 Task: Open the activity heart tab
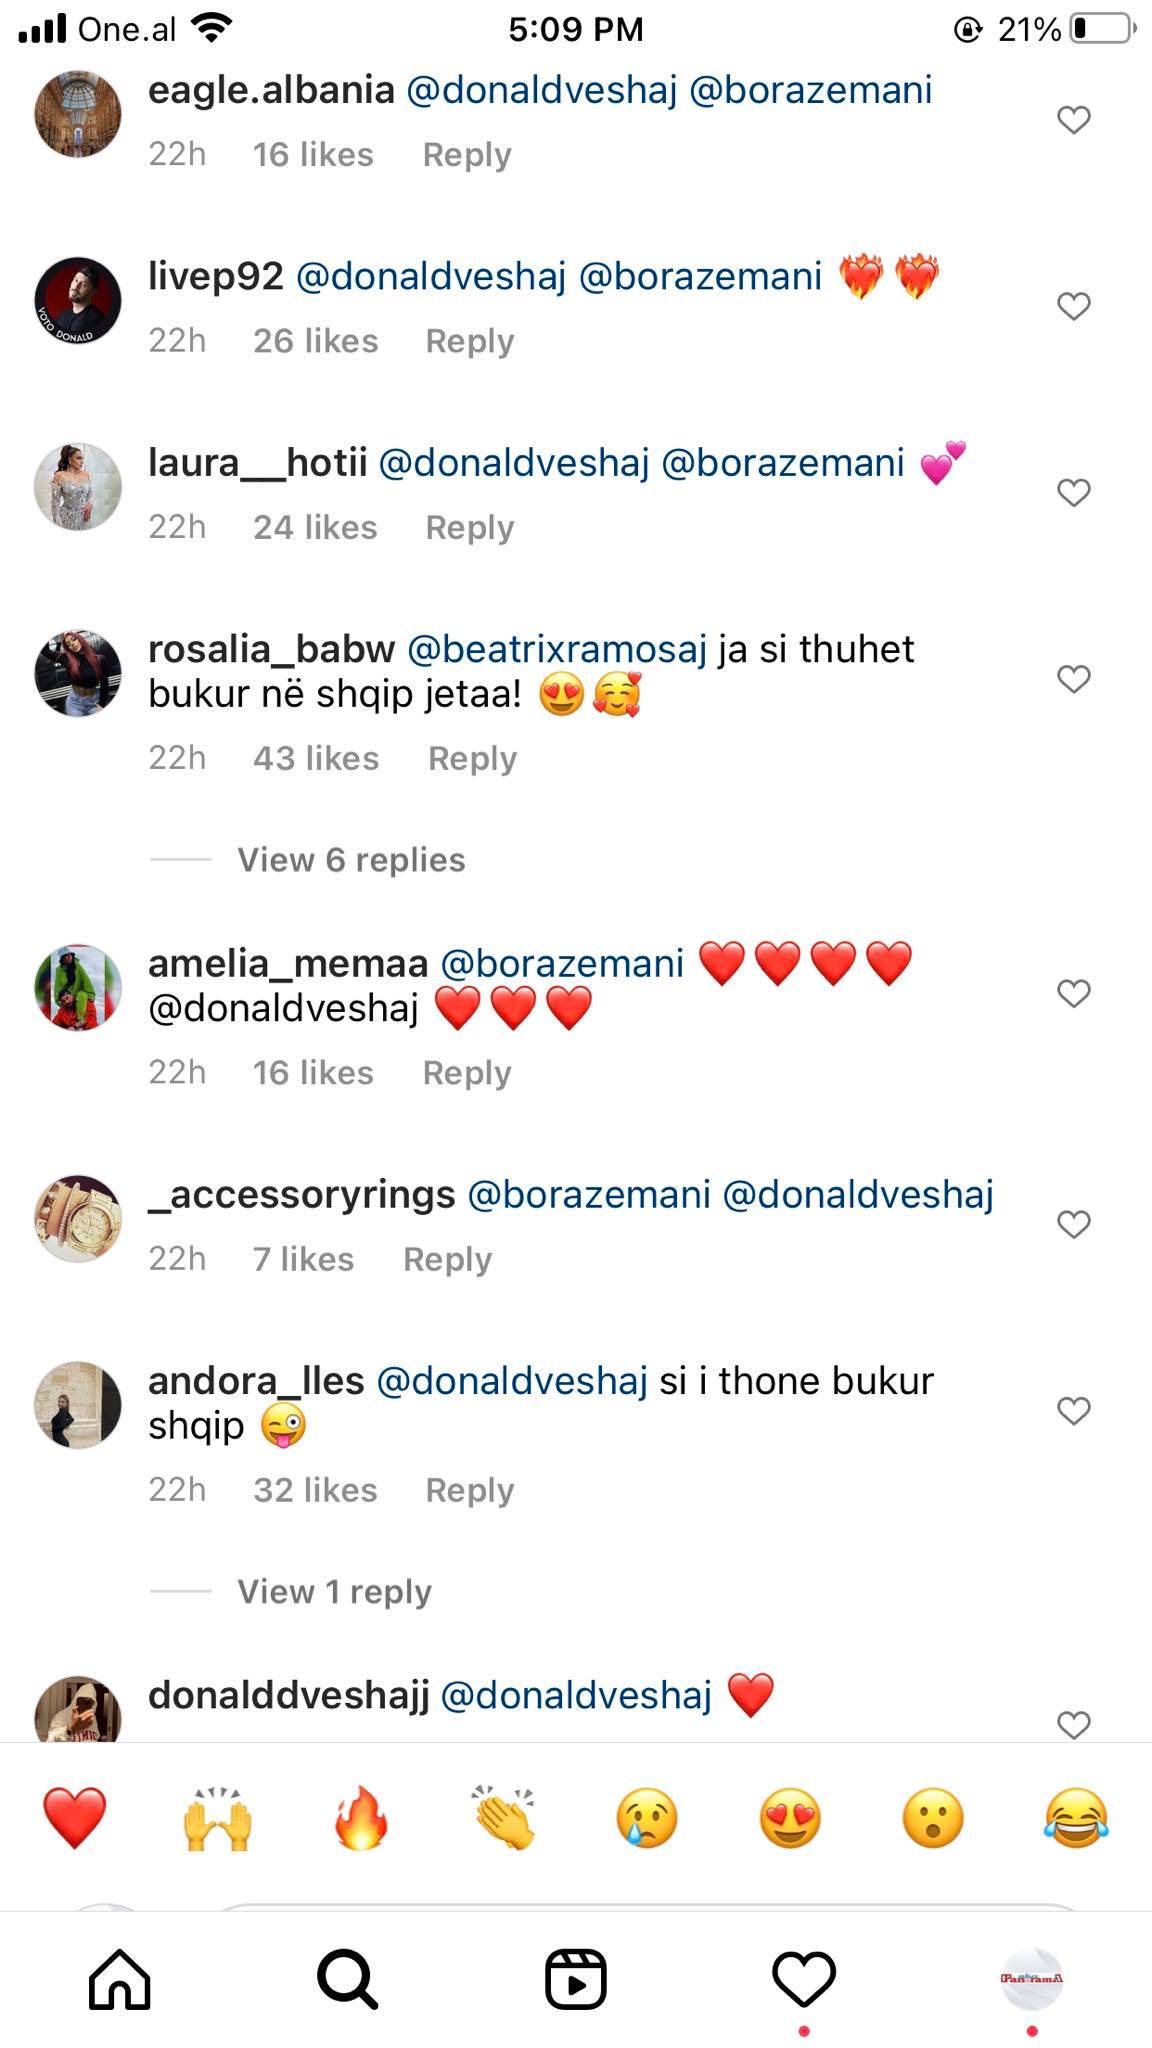(x=803, y=1978)
